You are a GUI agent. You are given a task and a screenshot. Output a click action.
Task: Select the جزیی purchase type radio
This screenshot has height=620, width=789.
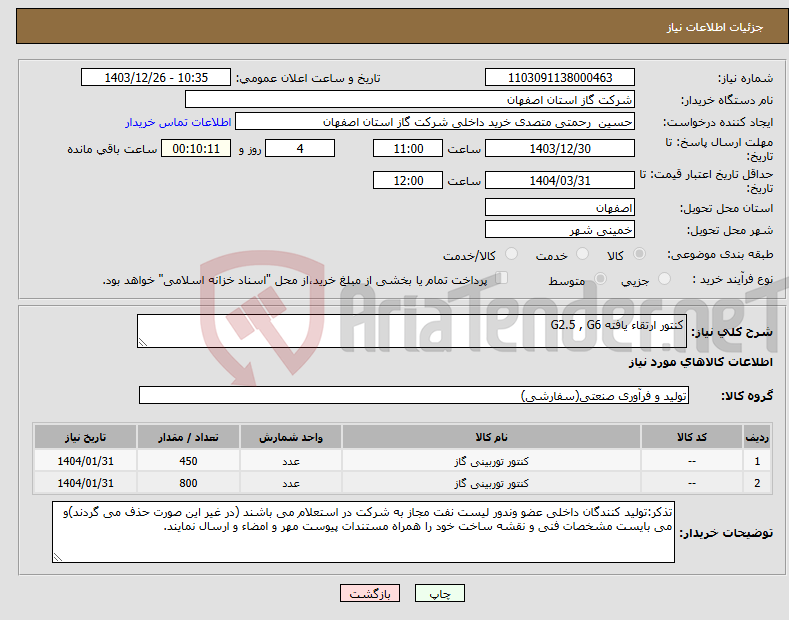click(664, 279)
